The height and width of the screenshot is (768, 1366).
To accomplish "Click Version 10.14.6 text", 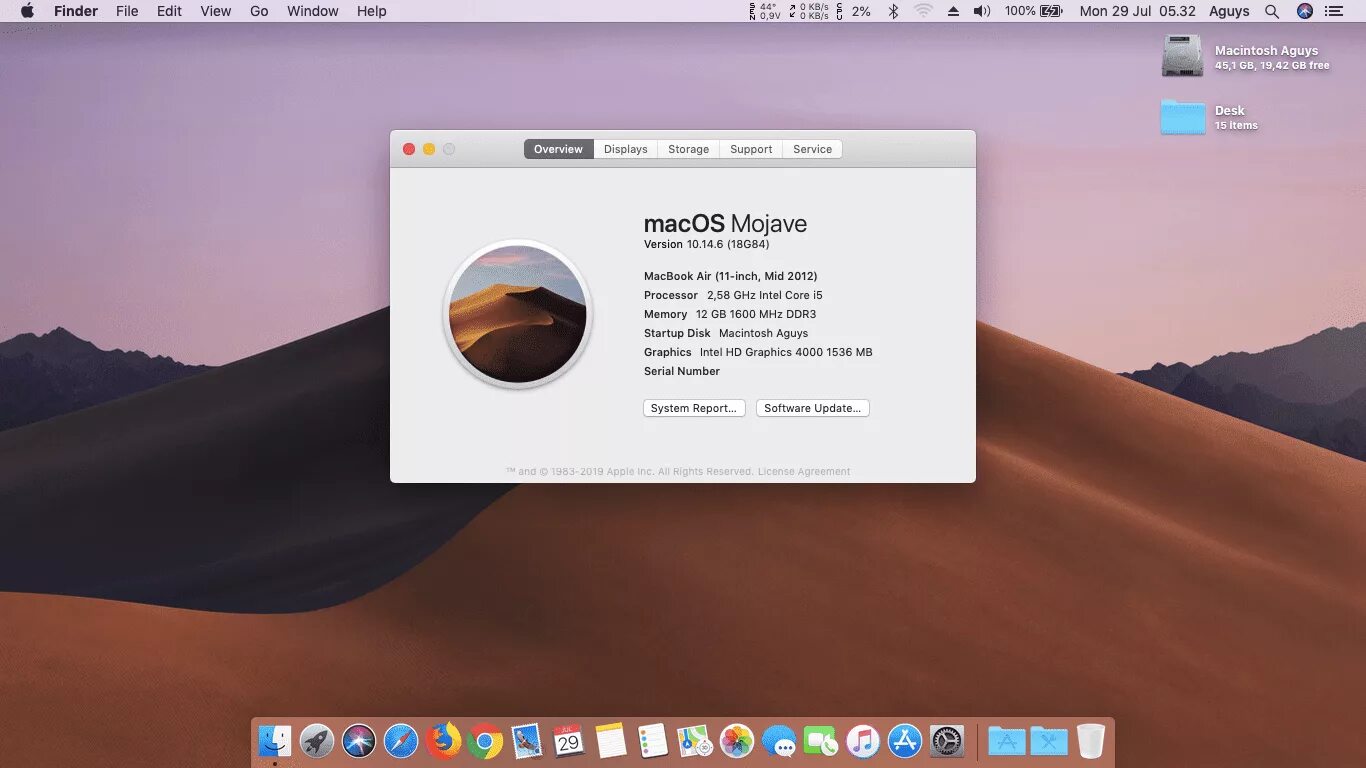I will (x=707, y=244).
